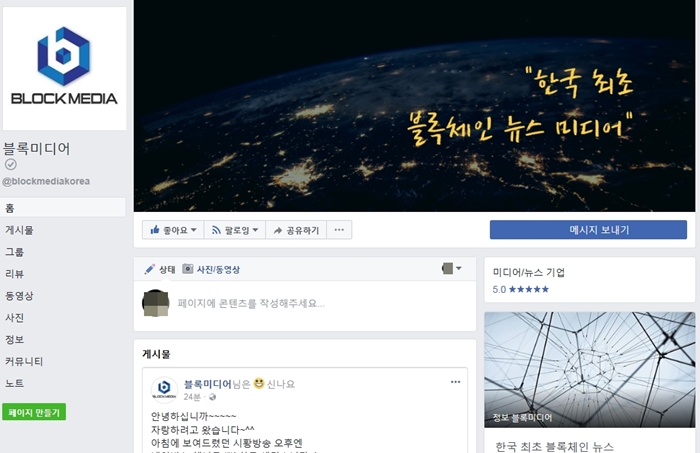
Task: Choose the 사진/동영상 camera option
Action: 211,269
